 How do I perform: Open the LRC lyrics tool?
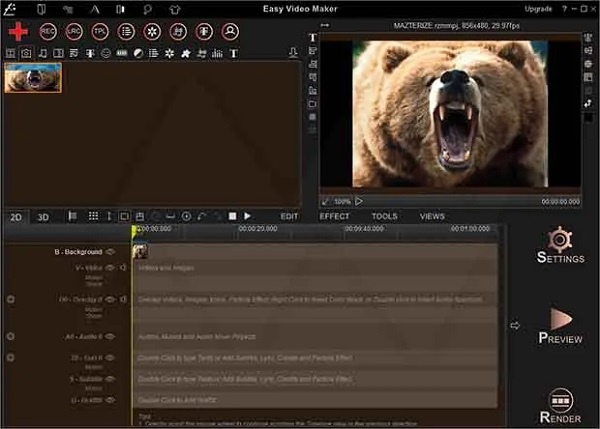tap(73, 31)
